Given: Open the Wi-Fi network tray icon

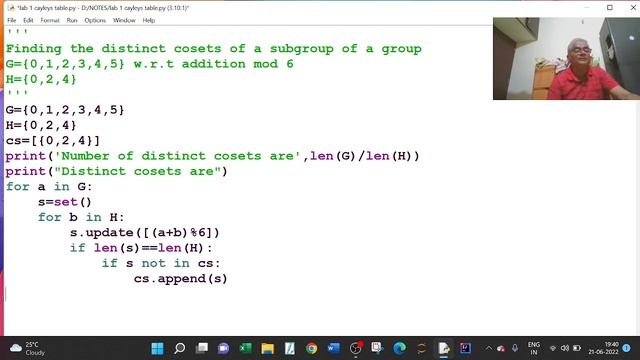Looking at the screenshot, I should [x=553, y=348].
